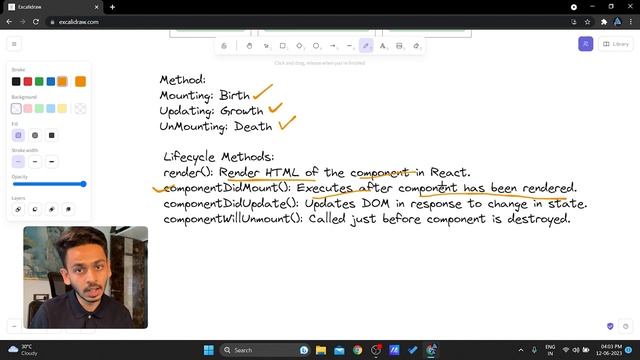The image size is (640, 360).
Task: Open File Explorer from taskbar
Action: [x=321, y=350]
